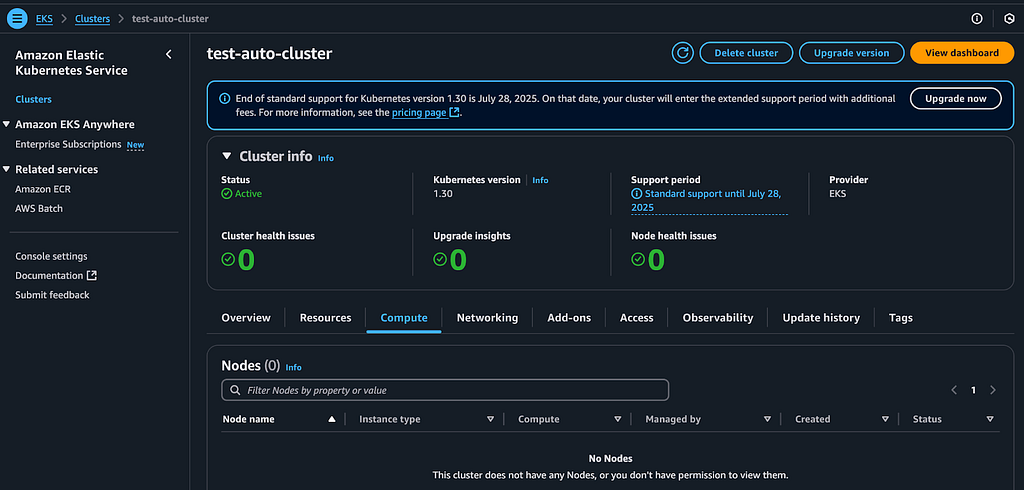This screenshot has height=490, width=1024.
Task: Click the Clusters breadcrumb link
Action: click(x=92, y=18)
